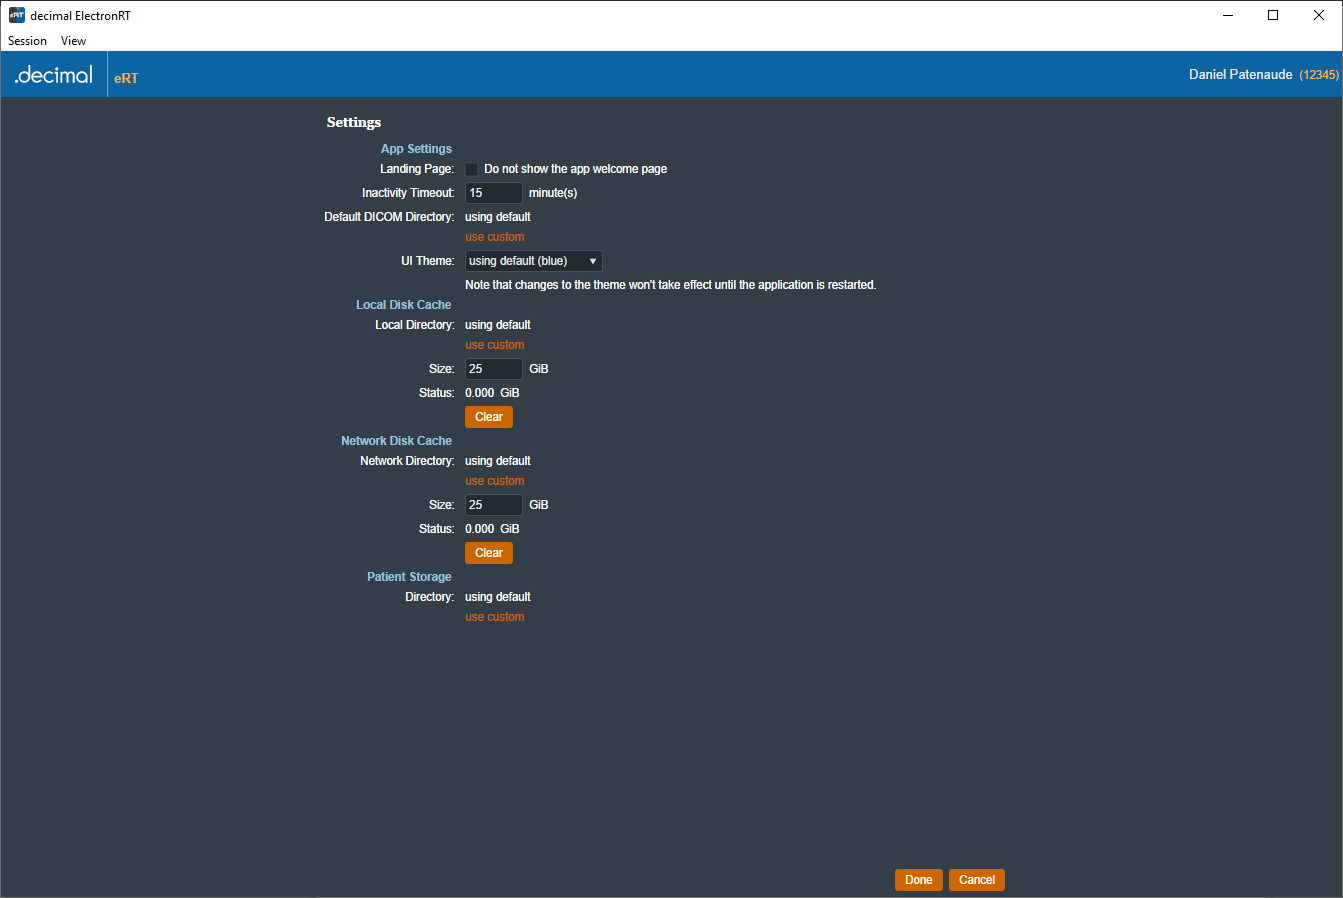This screenshot has width=1343, height=898.
Task: Click the .decimal logo in header
Action: point(54,75)
